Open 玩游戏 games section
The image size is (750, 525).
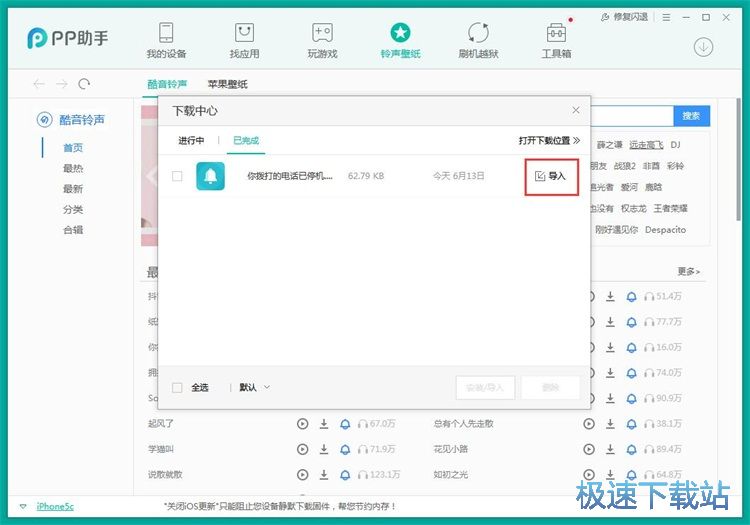point(322,41)
